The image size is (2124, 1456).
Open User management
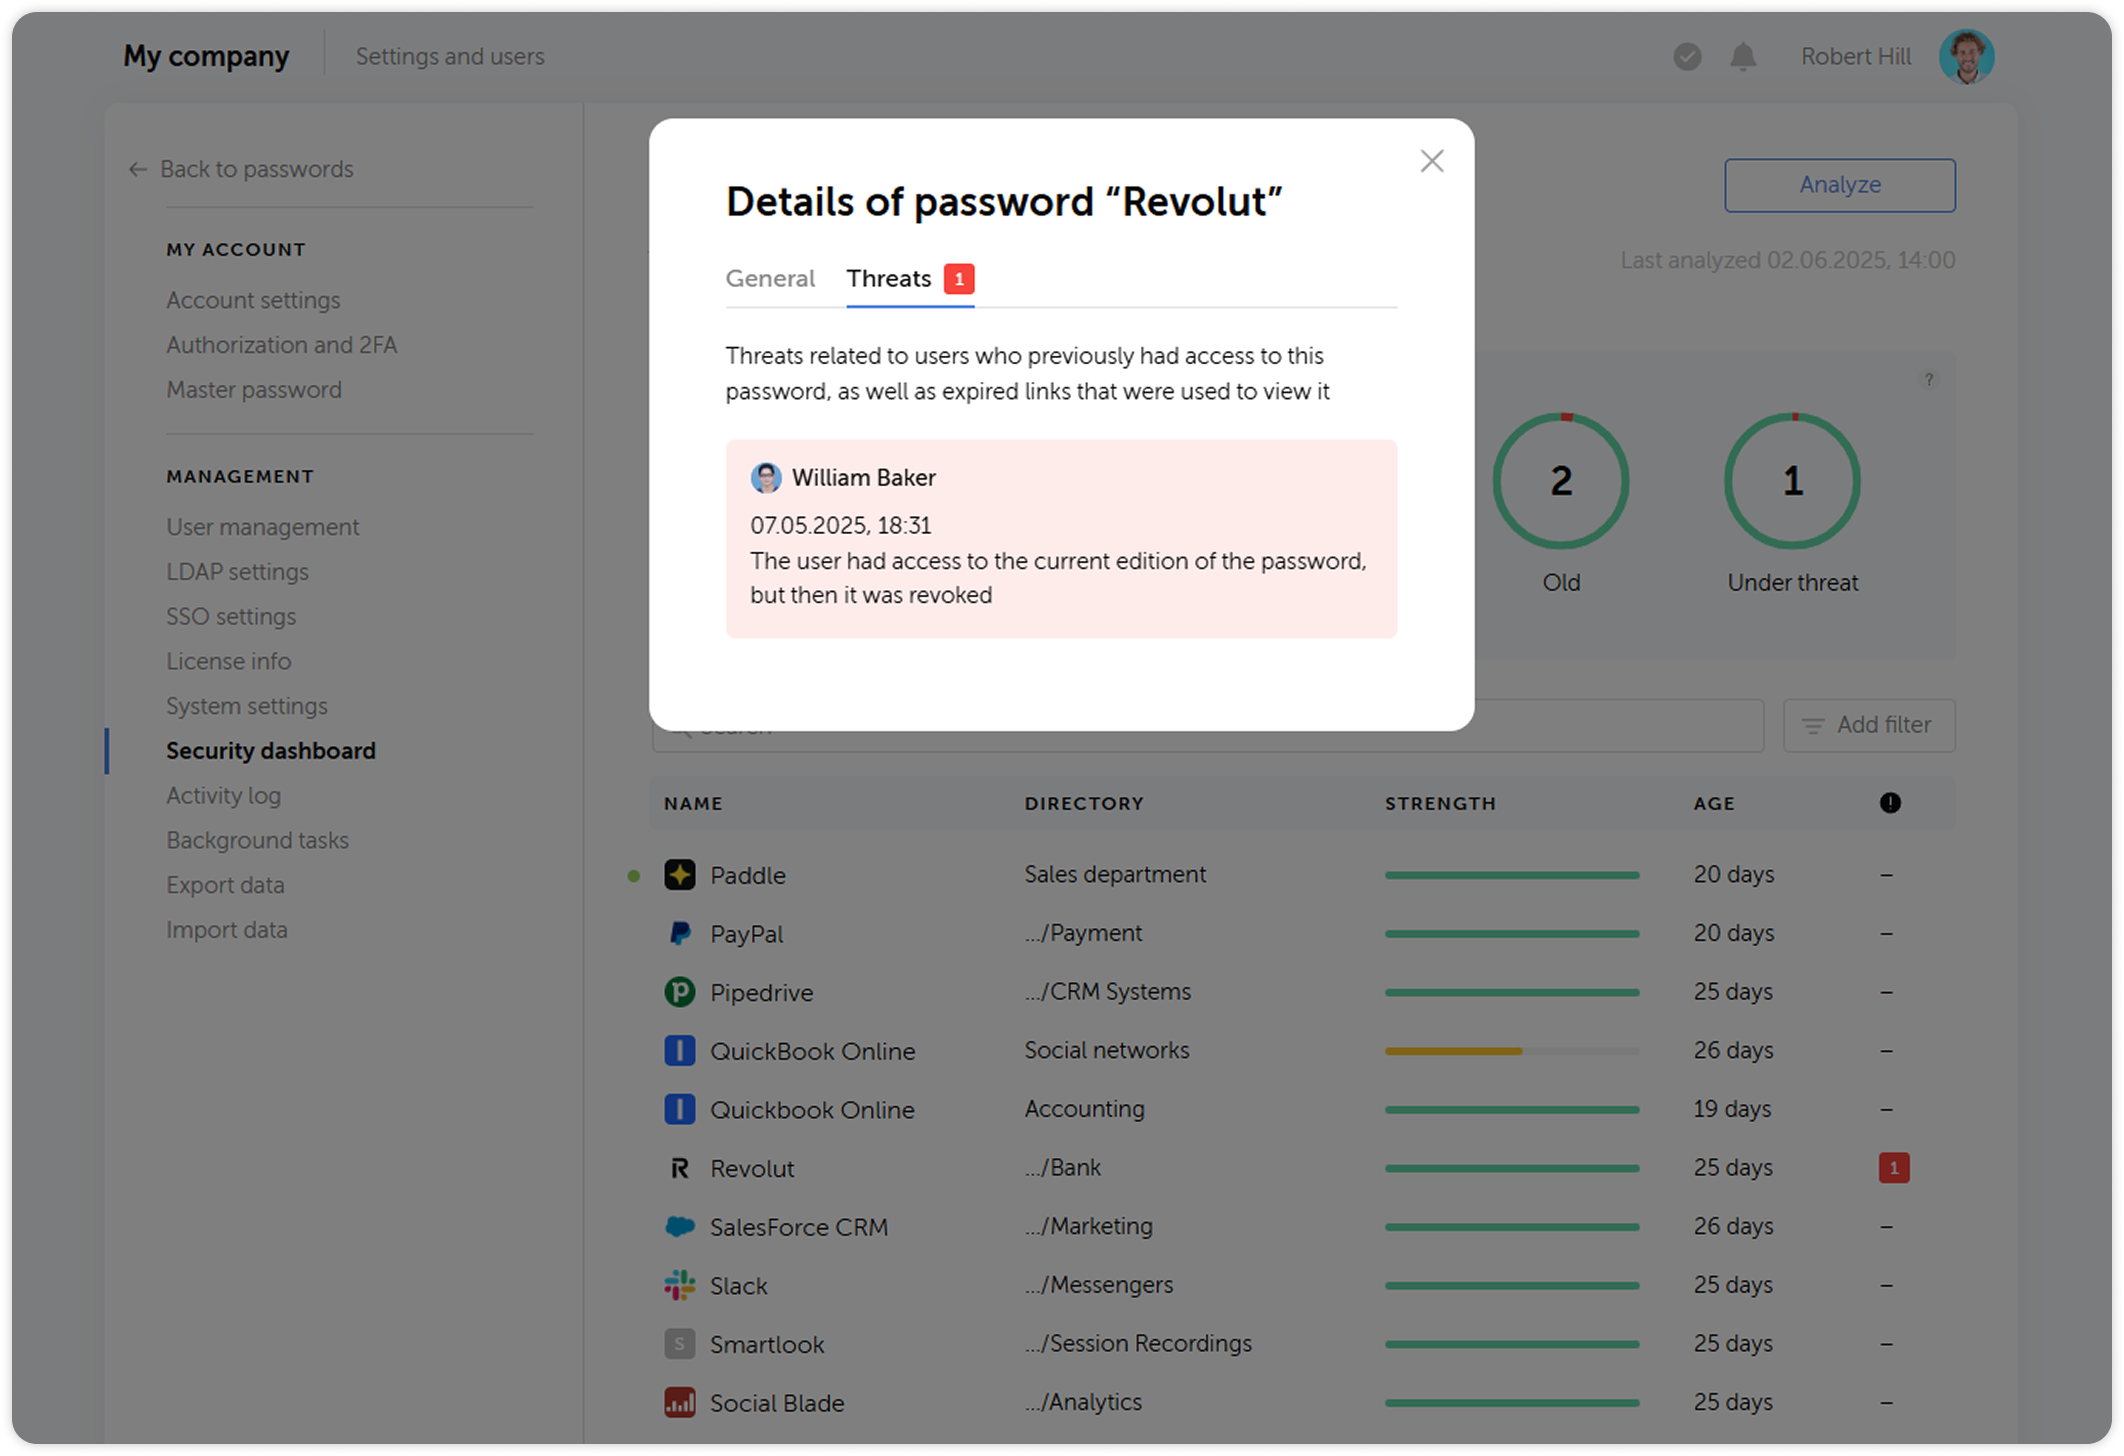262,527
